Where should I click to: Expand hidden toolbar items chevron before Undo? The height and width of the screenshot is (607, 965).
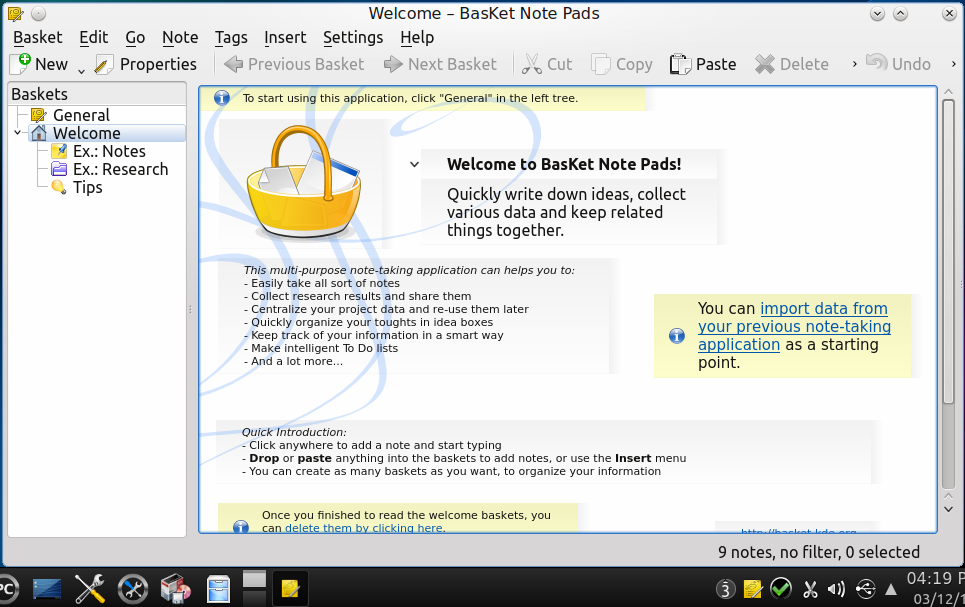(854, 63)
